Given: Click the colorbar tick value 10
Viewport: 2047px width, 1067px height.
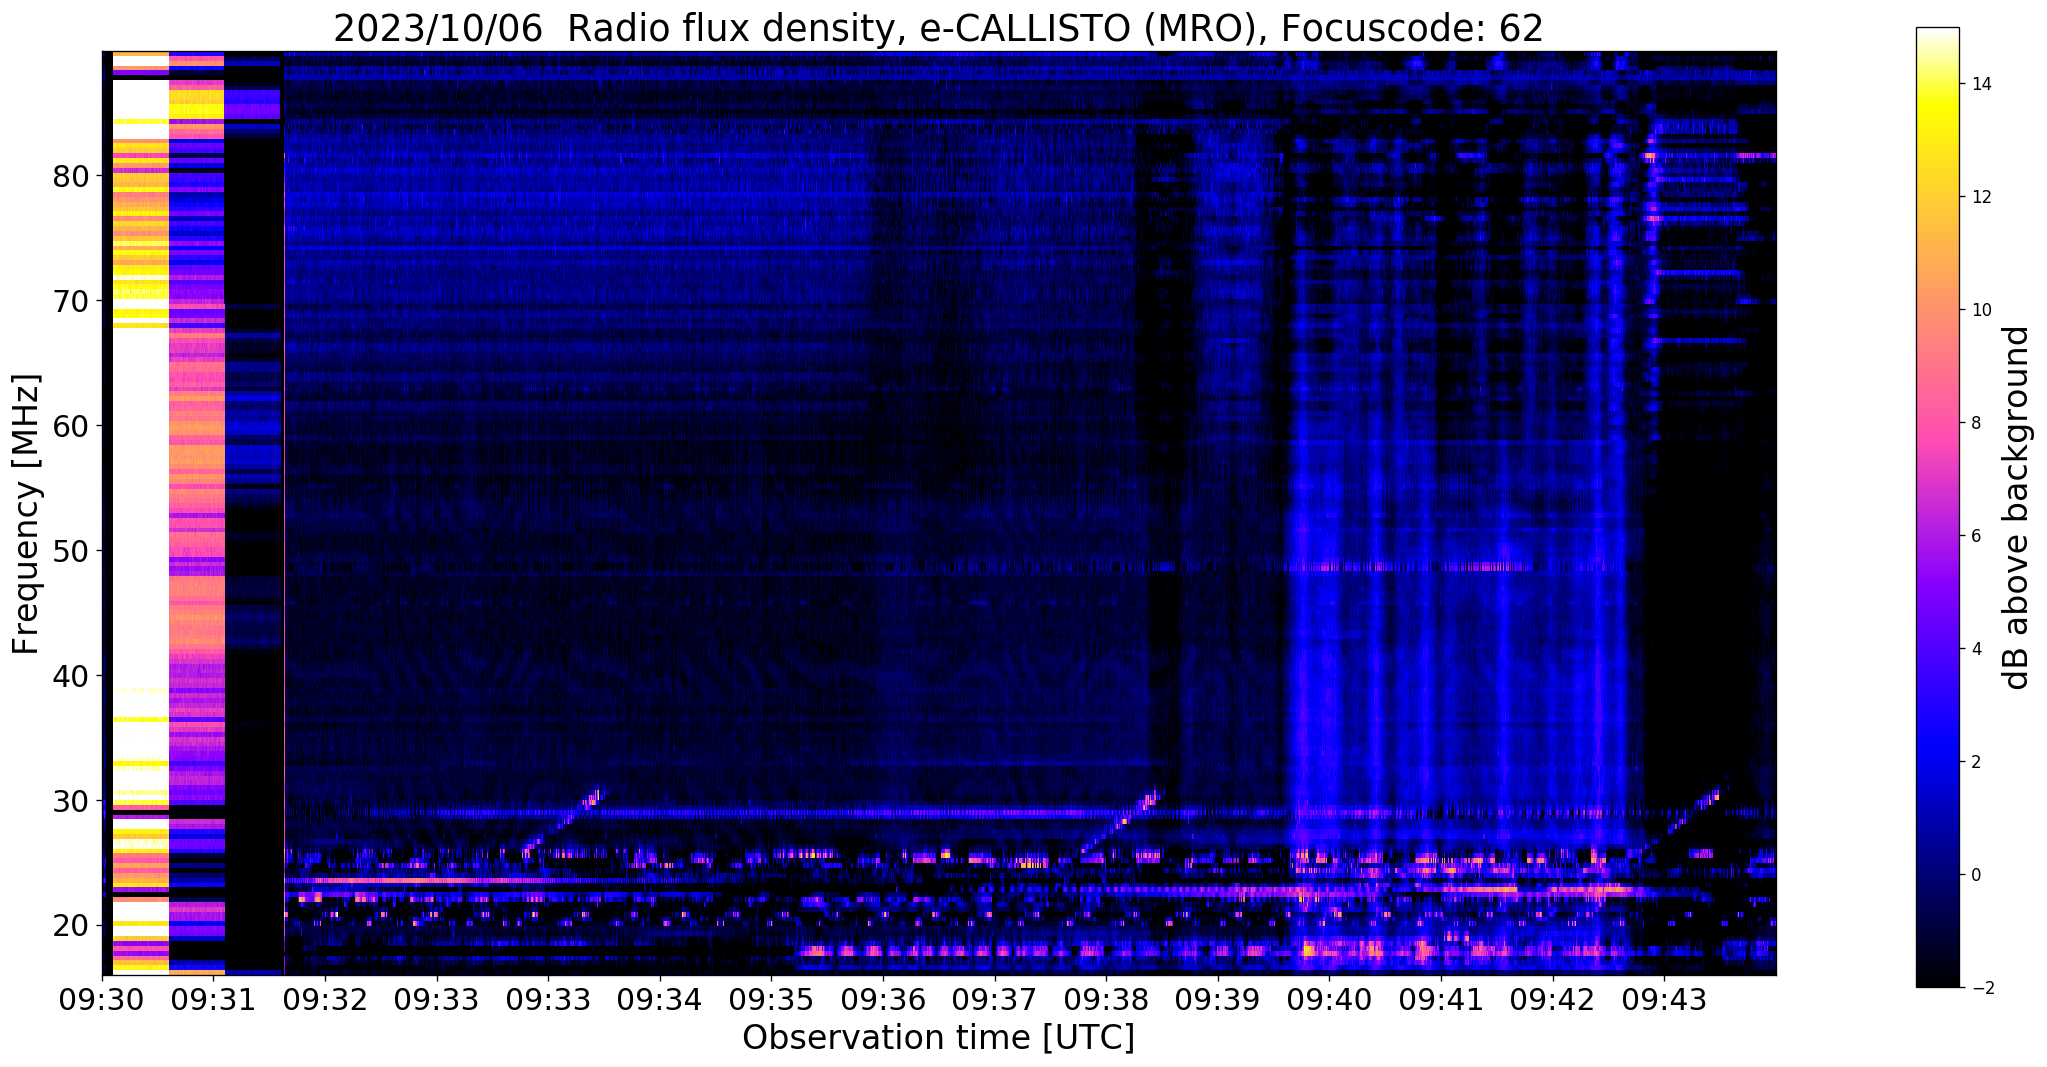Looking at the screenshot, I should [1981, 310].
